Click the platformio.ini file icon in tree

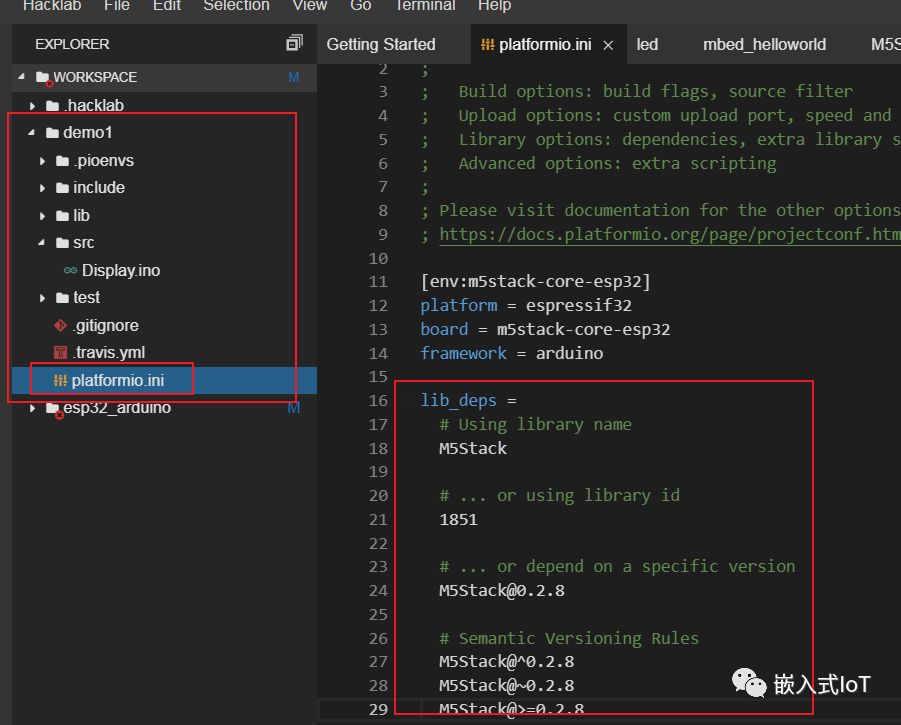(x=59, y=380)
